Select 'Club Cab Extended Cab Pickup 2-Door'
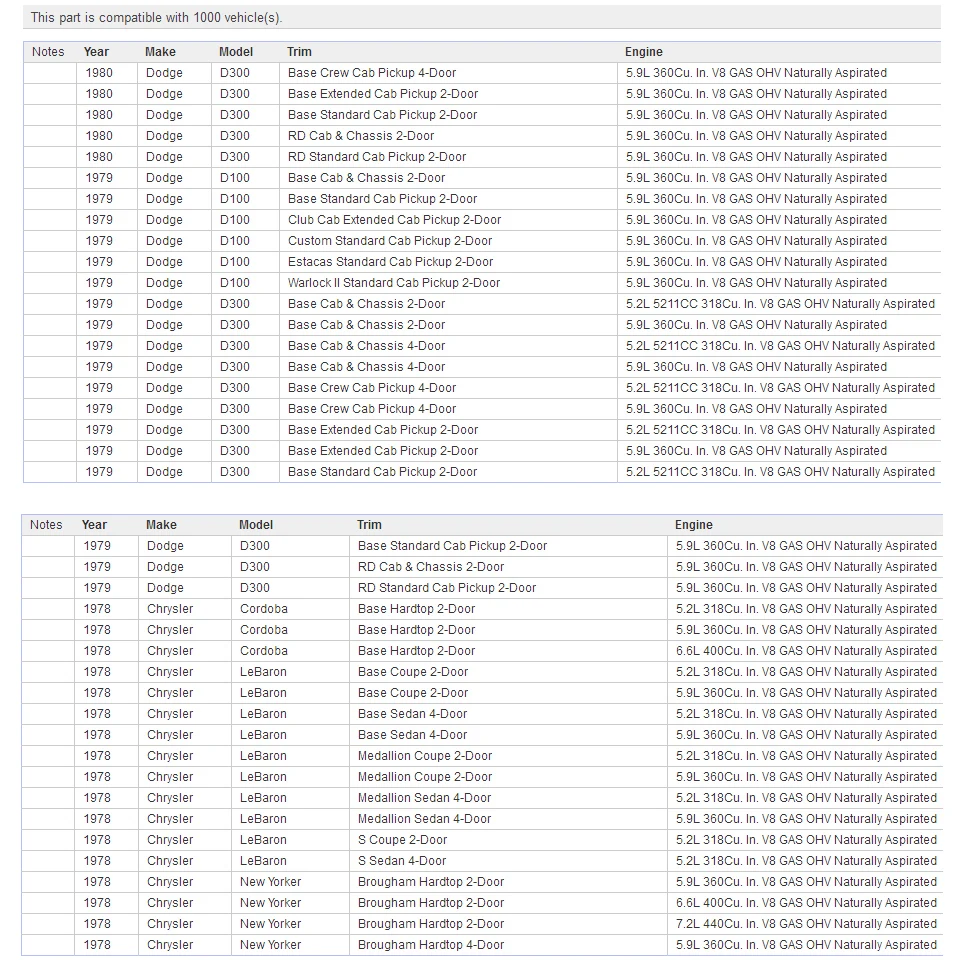 click(x=394, y=220)
